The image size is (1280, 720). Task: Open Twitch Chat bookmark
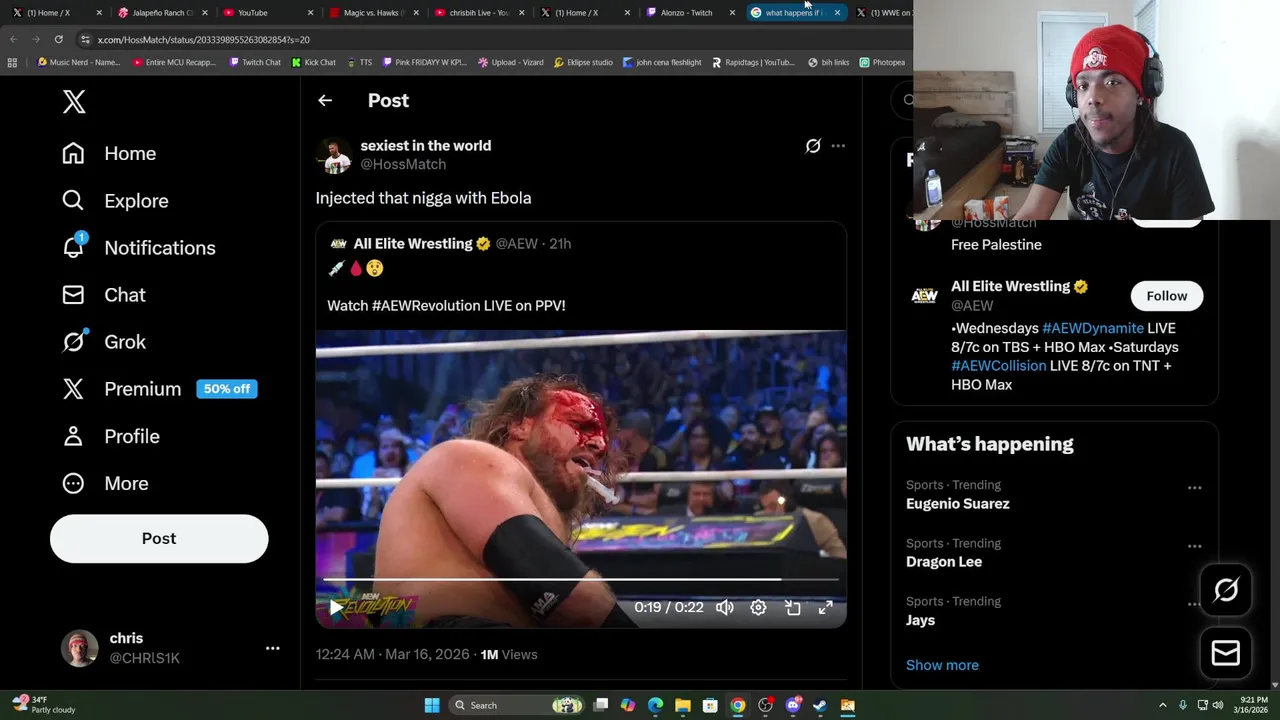click(255, 62)
